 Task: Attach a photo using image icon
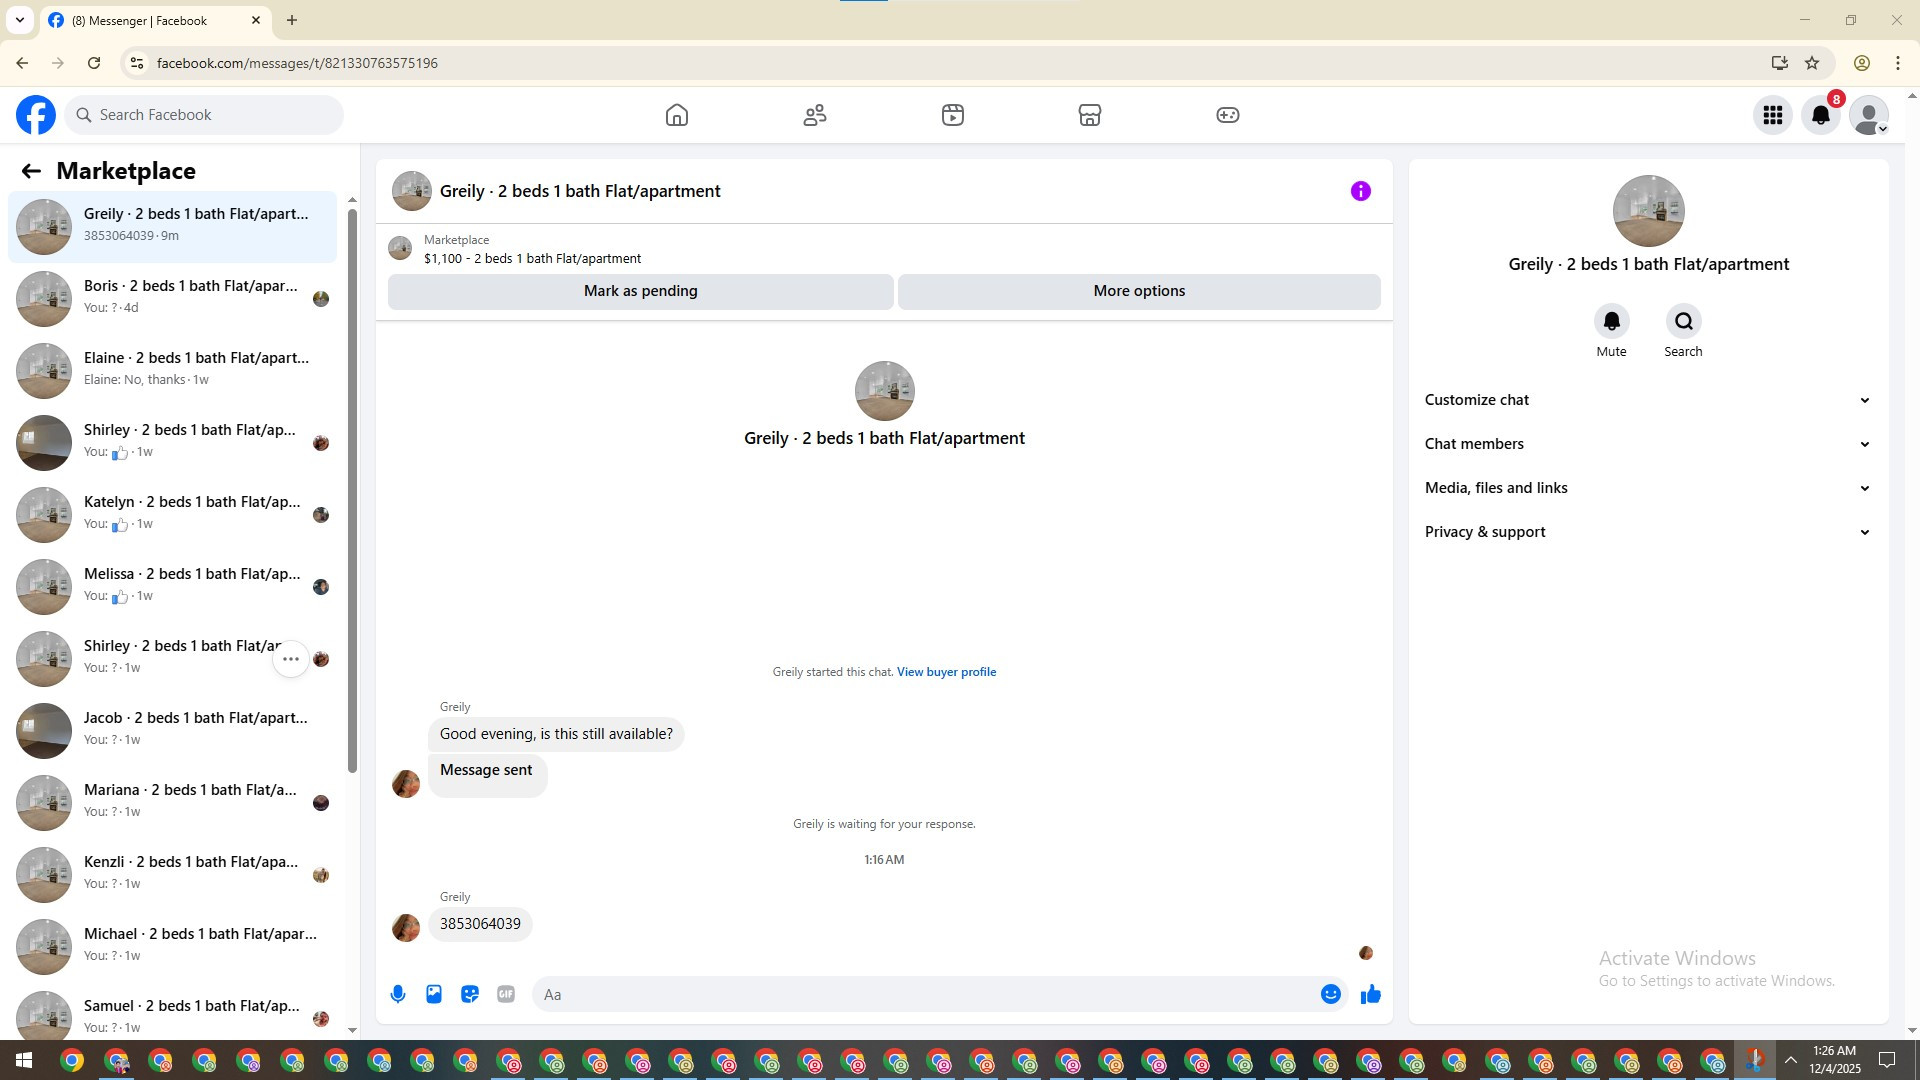click(x=434, y=994)
